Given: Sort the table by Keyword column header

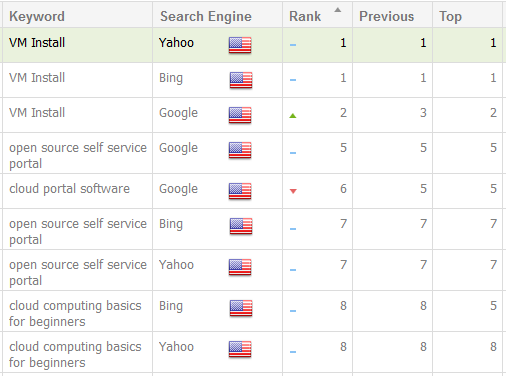Looking at the screenshot, I should [x=37, y=16].
